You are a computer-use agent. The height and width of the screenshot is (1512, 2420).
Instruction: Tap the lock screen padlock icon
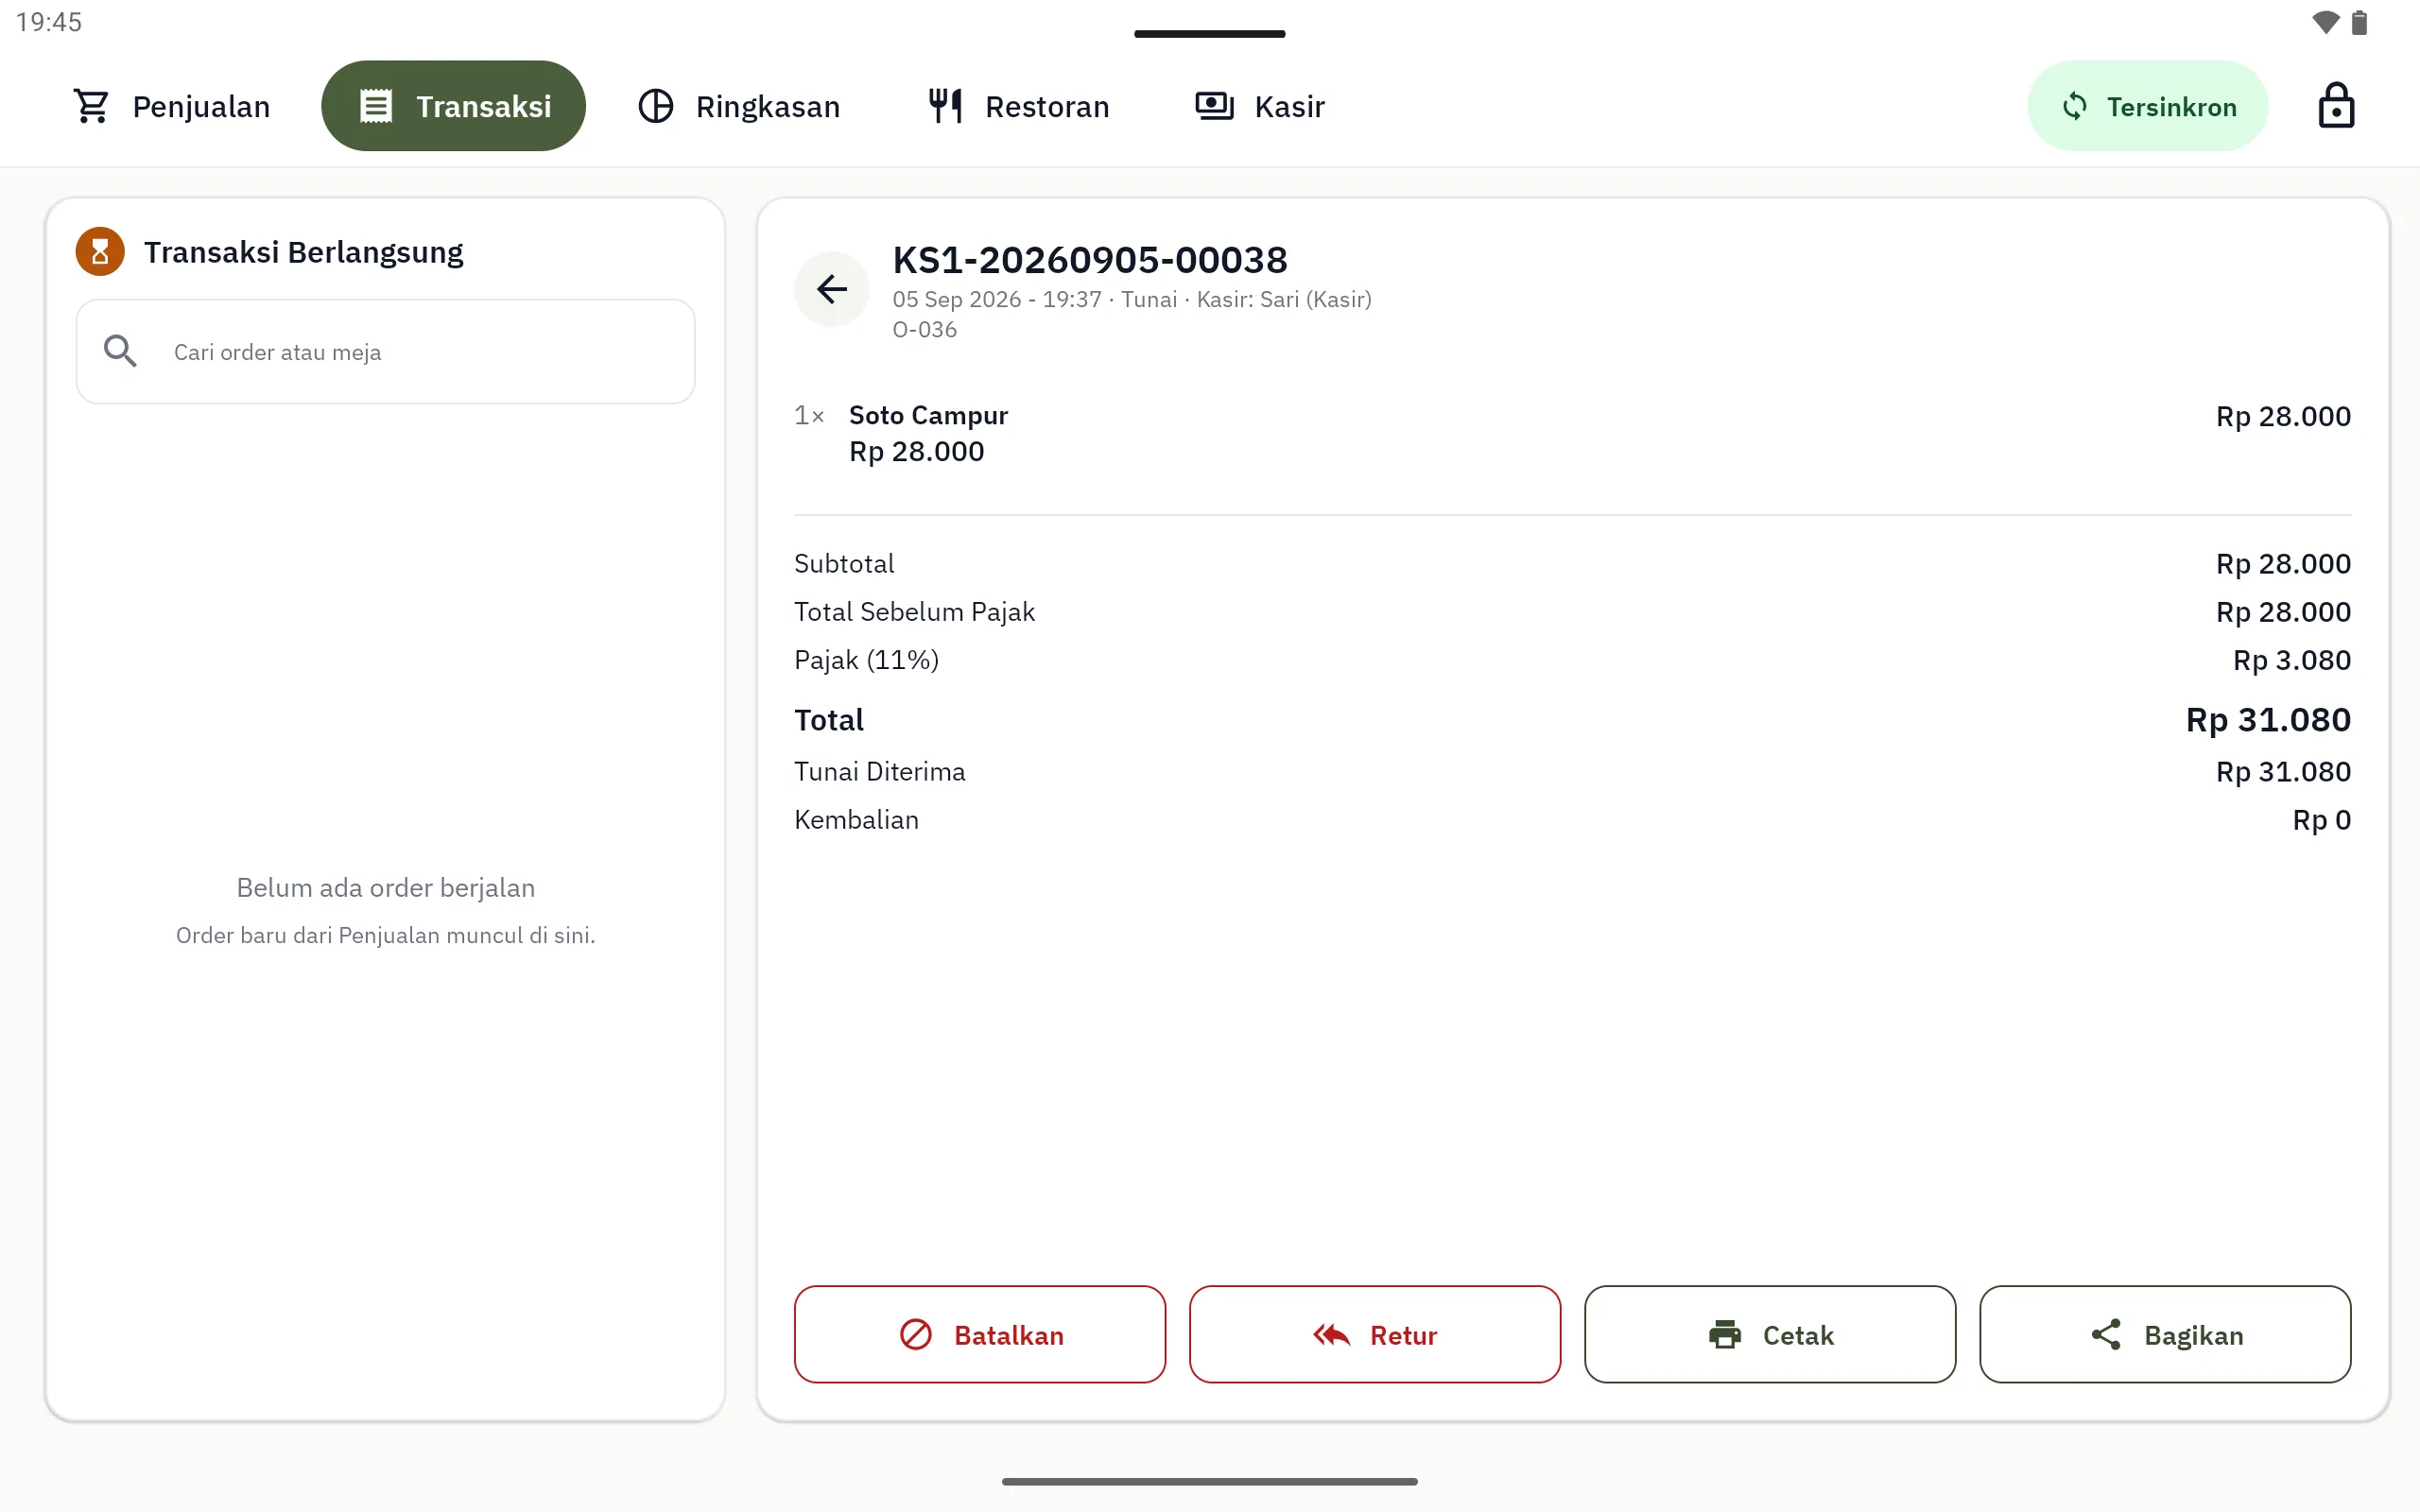click(2336, 106)
